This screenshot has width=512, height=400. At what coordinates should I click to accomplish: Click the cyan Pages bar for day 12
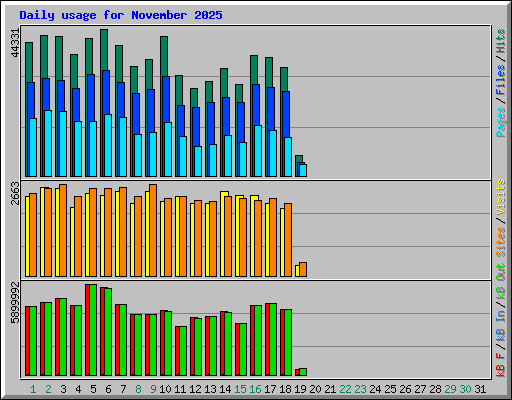[x=198, y=161]
